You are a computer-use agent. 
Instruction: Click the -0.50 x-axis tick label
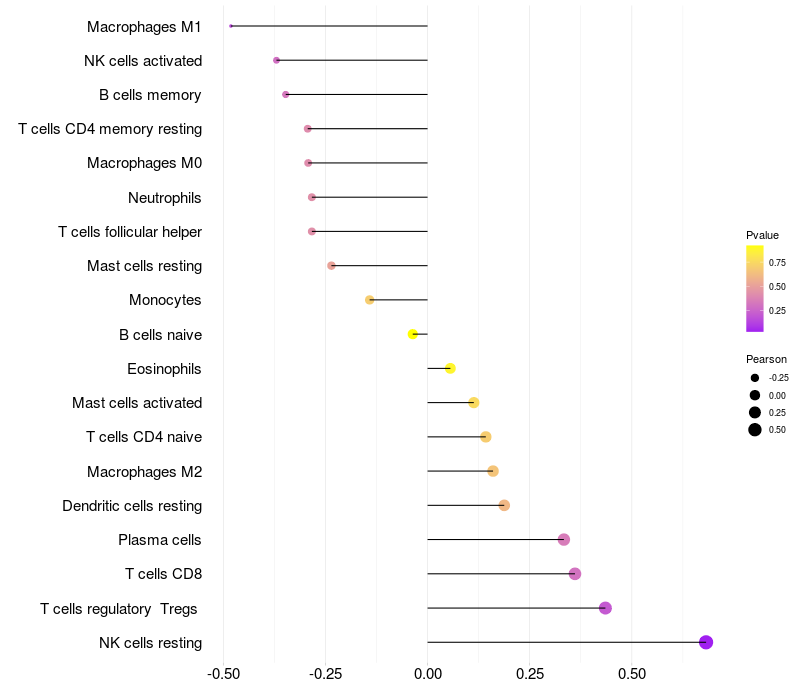[x=223, y=674]
